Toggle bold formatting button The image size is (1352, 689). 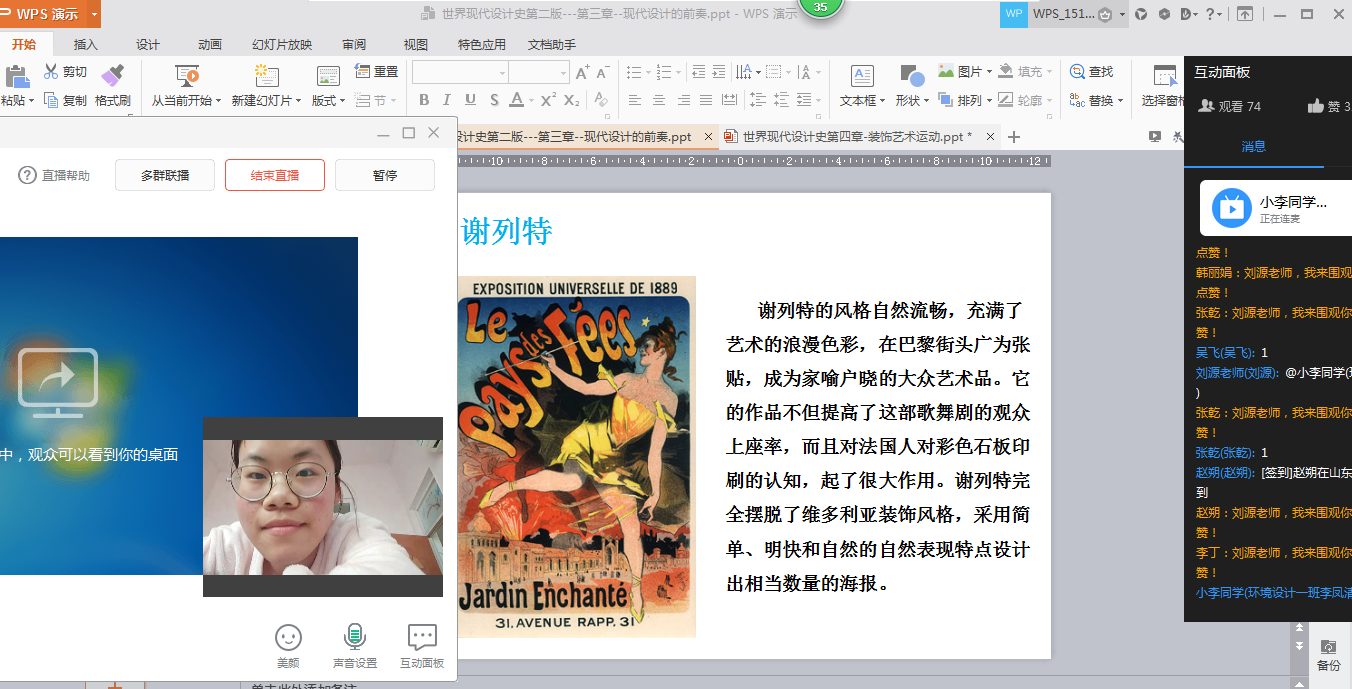tap(424, 100)
